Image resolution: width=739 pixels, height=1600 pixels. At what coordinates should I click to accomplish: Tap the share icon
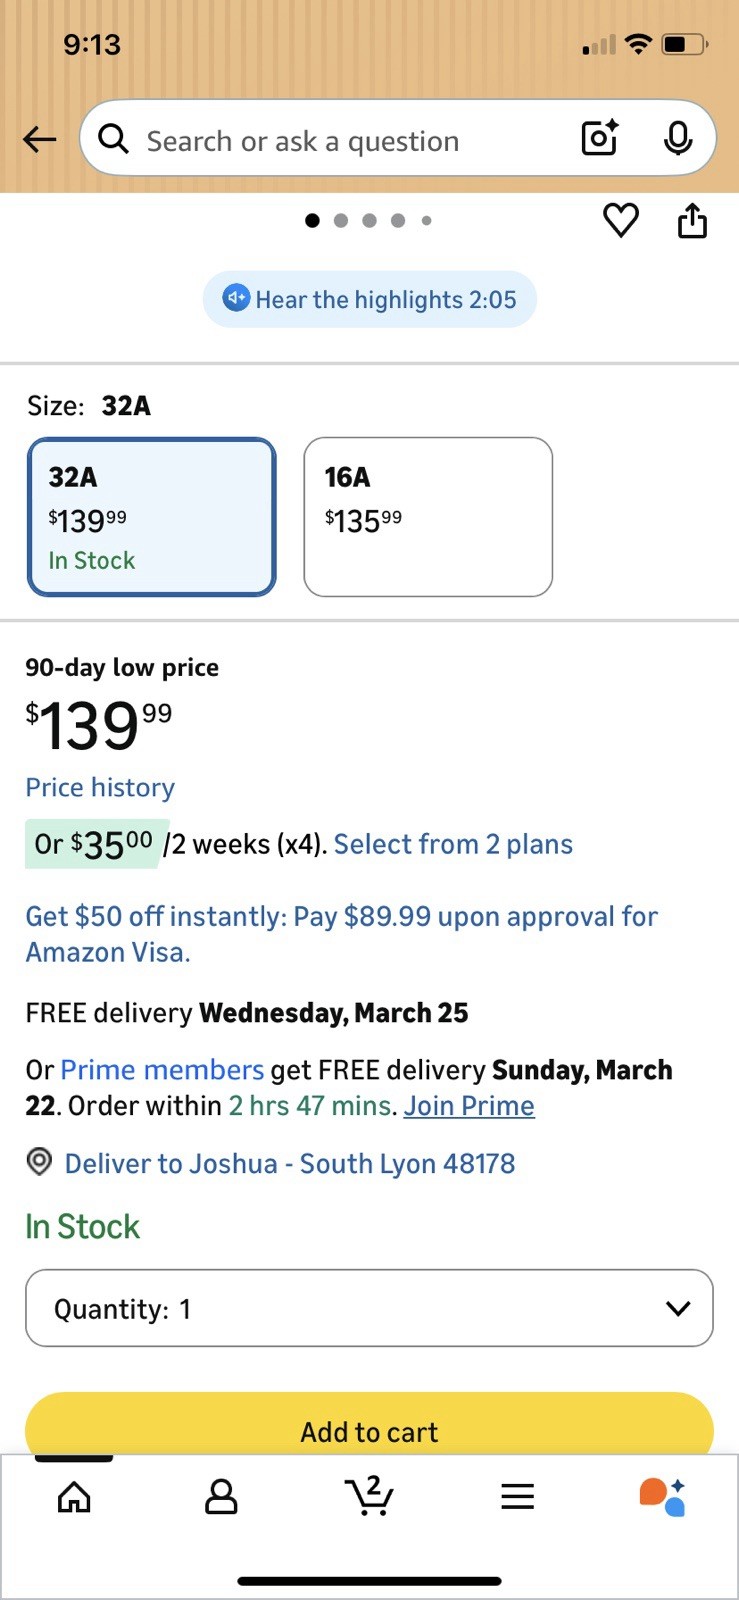692,220
